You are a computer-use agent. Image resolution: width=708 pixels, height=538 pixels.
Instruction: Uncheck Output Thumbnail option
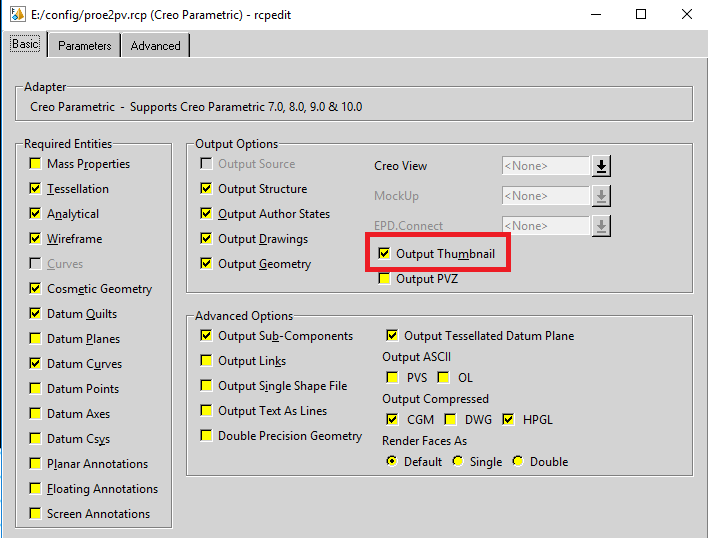click(x=384, y=254)
